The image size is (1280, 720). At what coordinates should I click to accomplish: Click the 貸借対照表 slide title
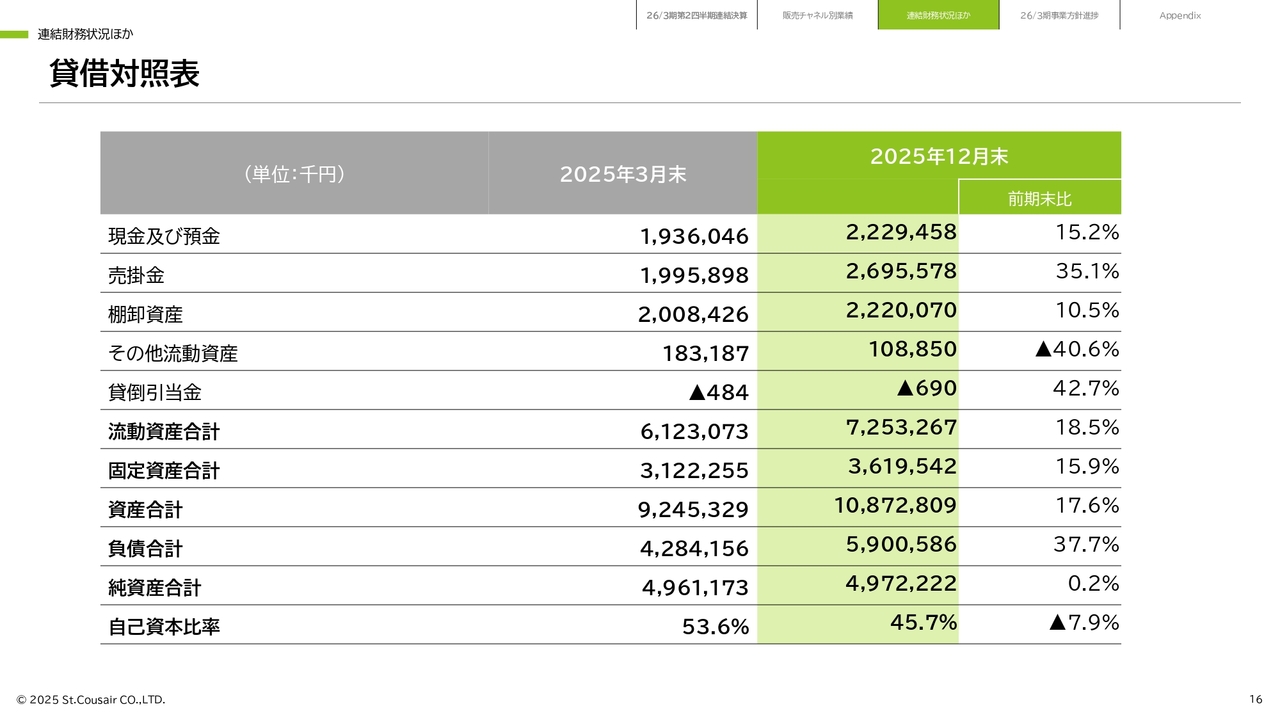pos(124,74)
